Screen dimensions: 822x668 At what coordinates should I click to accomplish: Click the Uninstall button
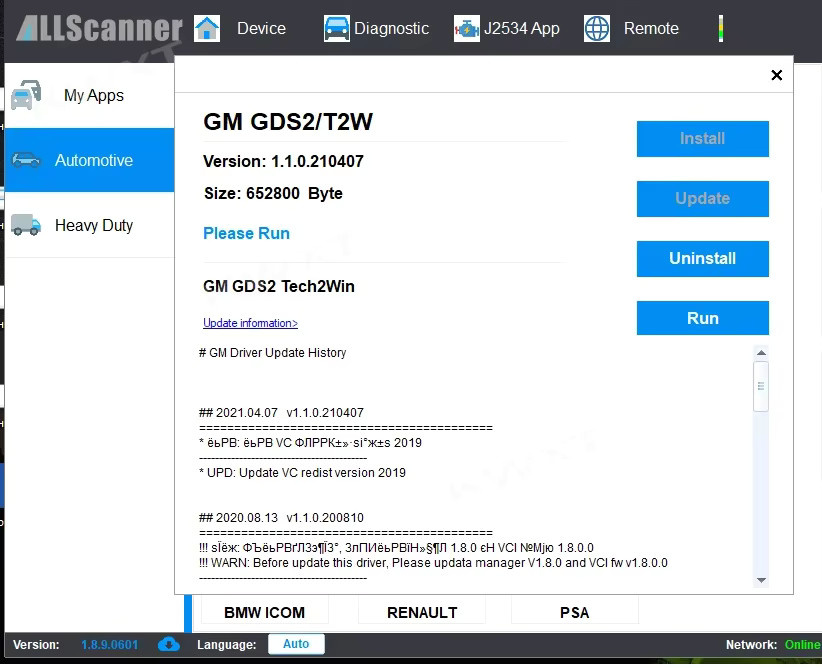[702, 258]
